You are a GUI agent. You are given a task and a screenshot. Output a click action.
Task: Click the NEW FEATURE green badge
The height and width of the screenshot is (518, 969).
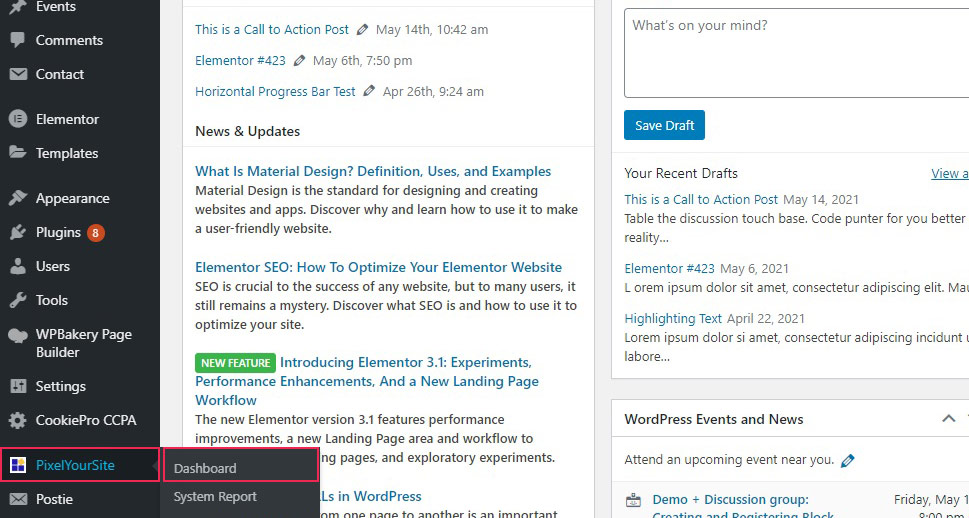pos(235,363)
